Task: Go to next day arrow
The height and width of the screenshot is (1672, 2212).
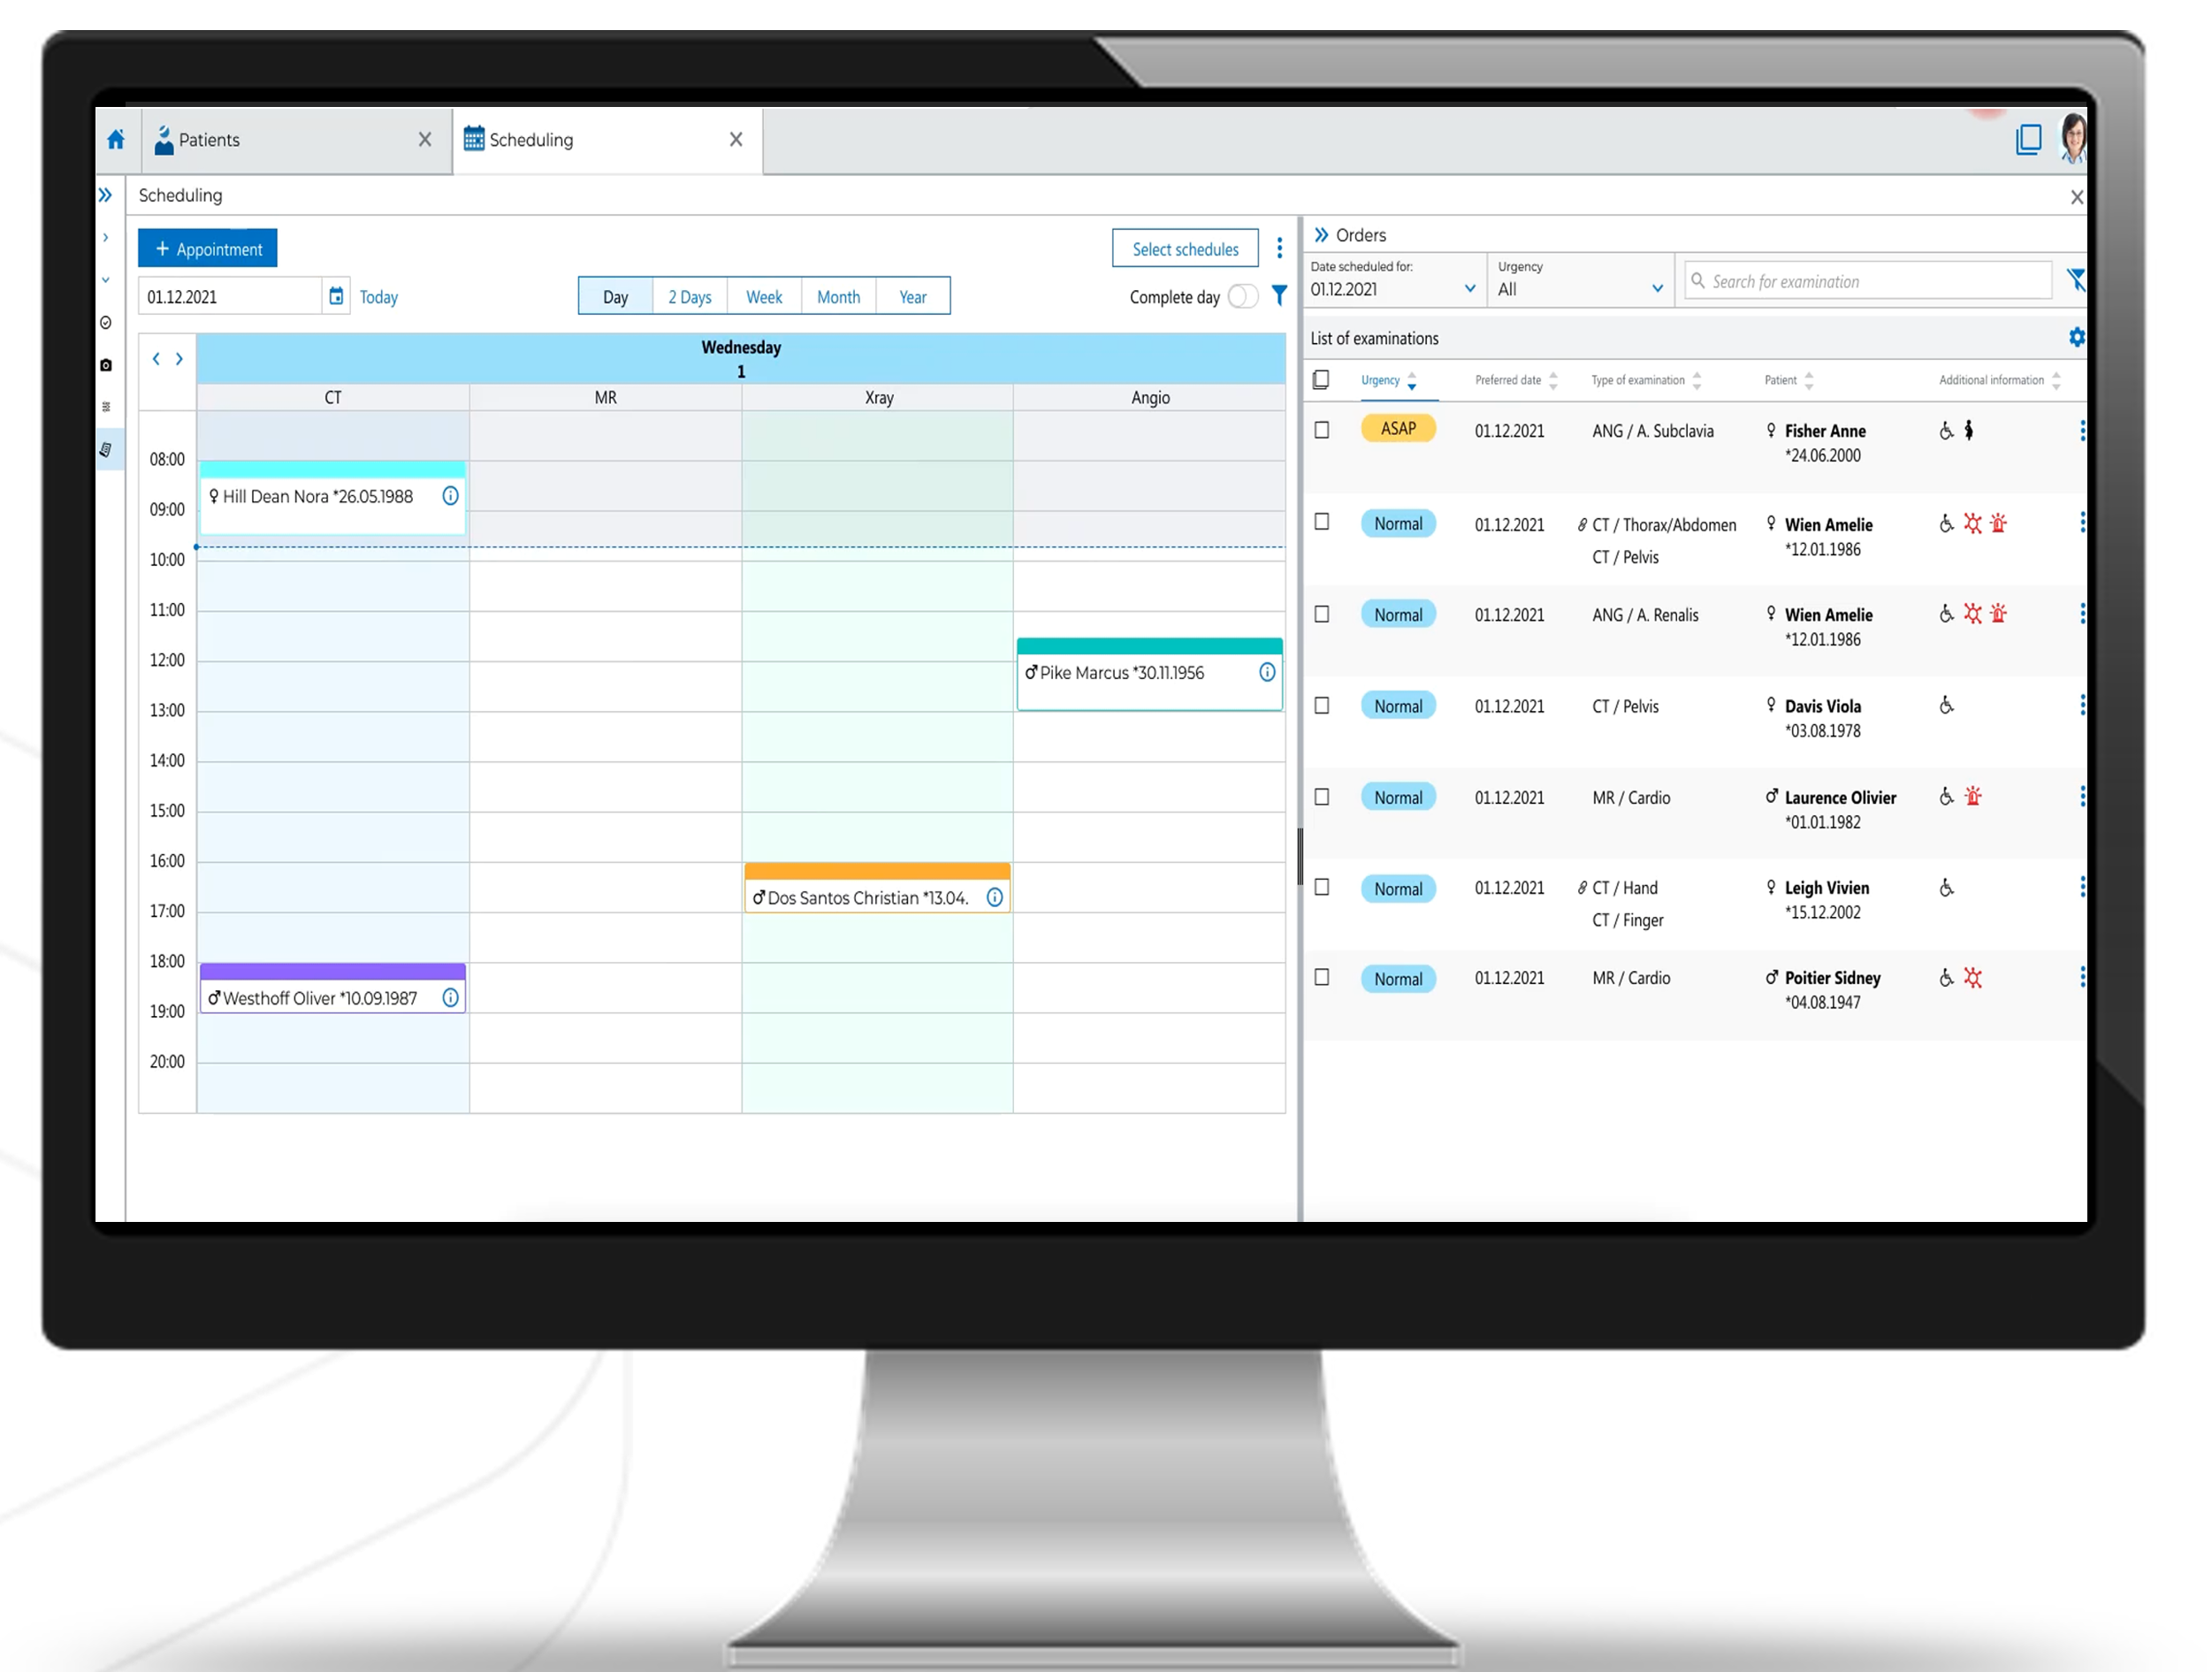Action: point(180,359)
